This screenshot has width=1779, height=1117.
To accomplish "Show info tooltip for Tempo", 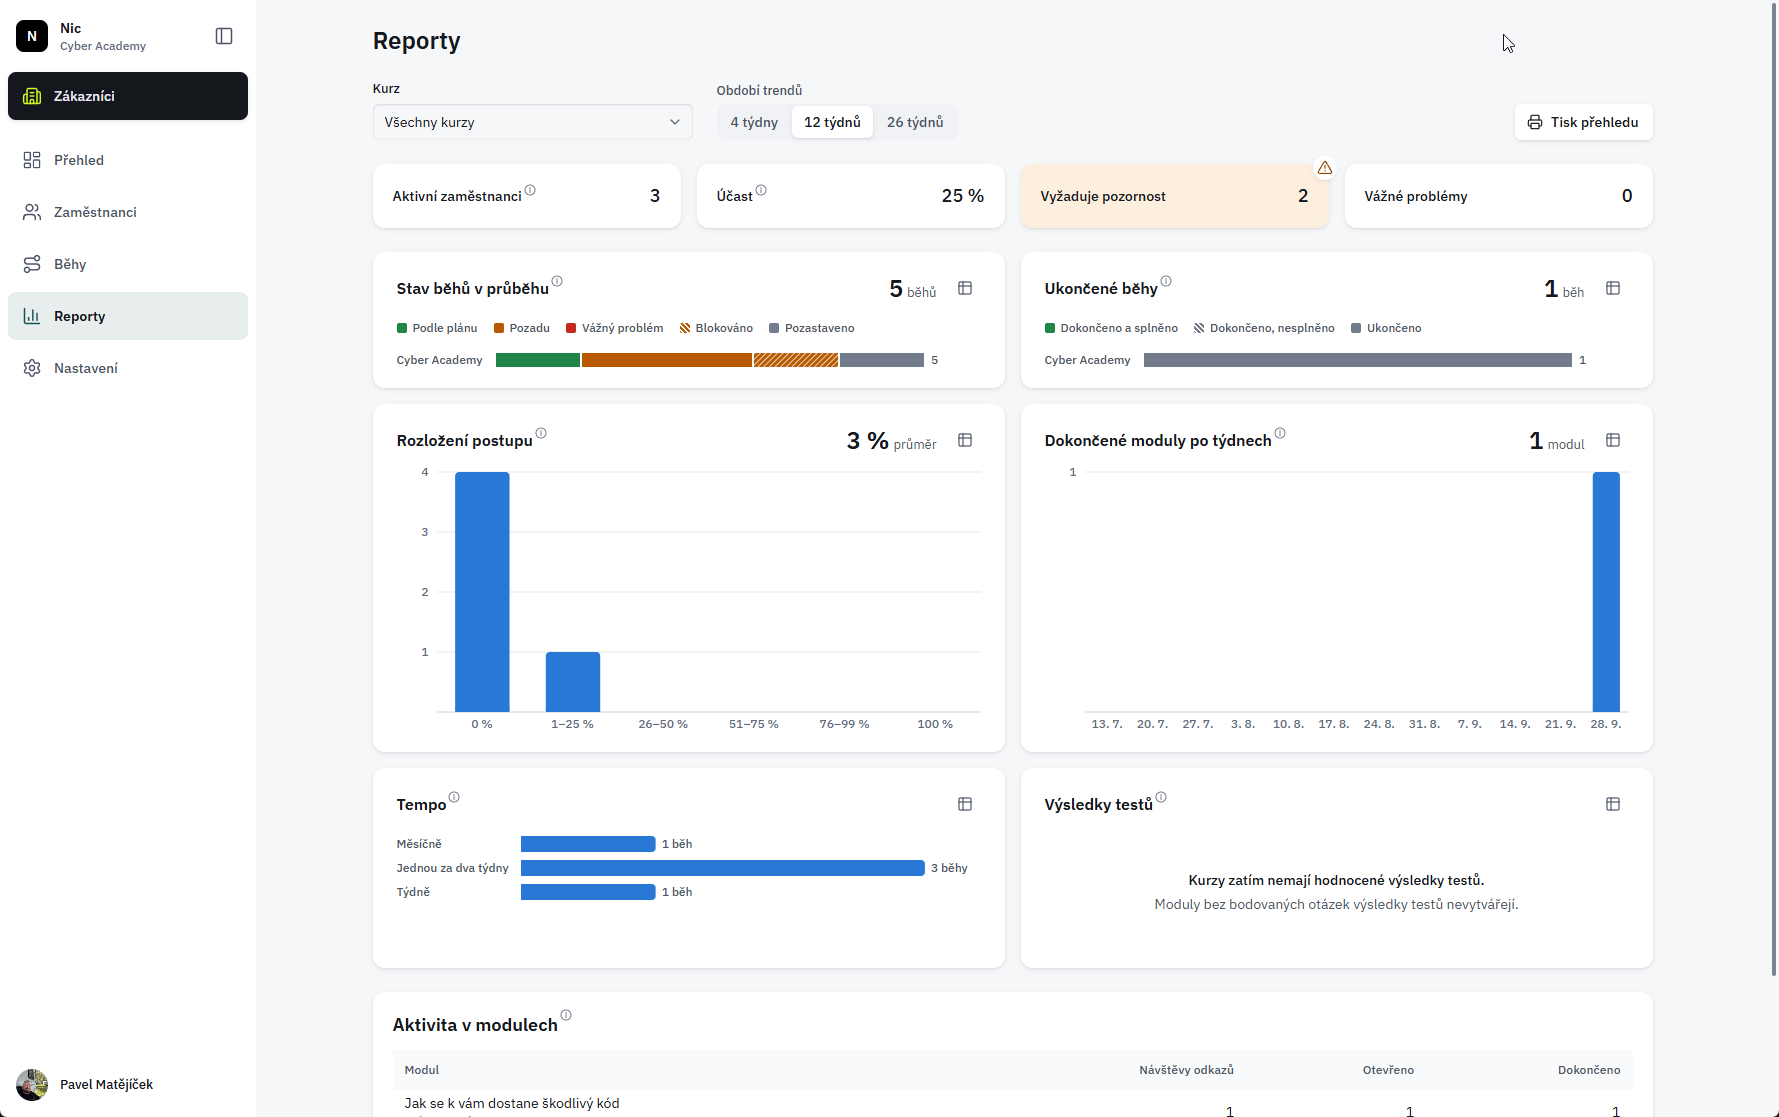I will click(454, 797).
